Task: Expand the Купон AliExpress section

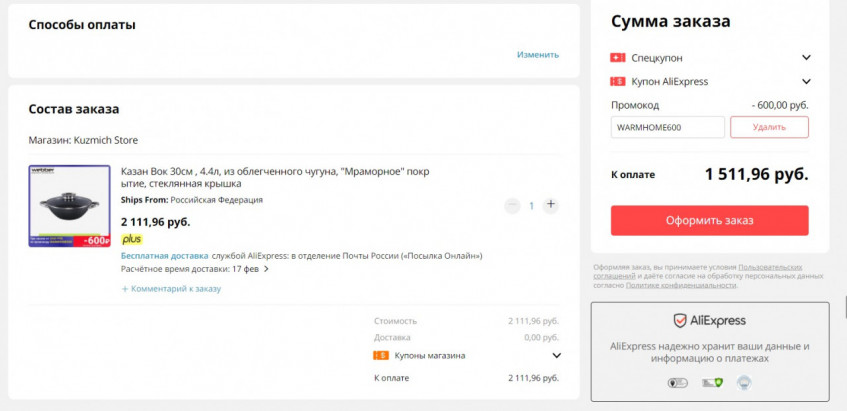Action: (806, 82)
